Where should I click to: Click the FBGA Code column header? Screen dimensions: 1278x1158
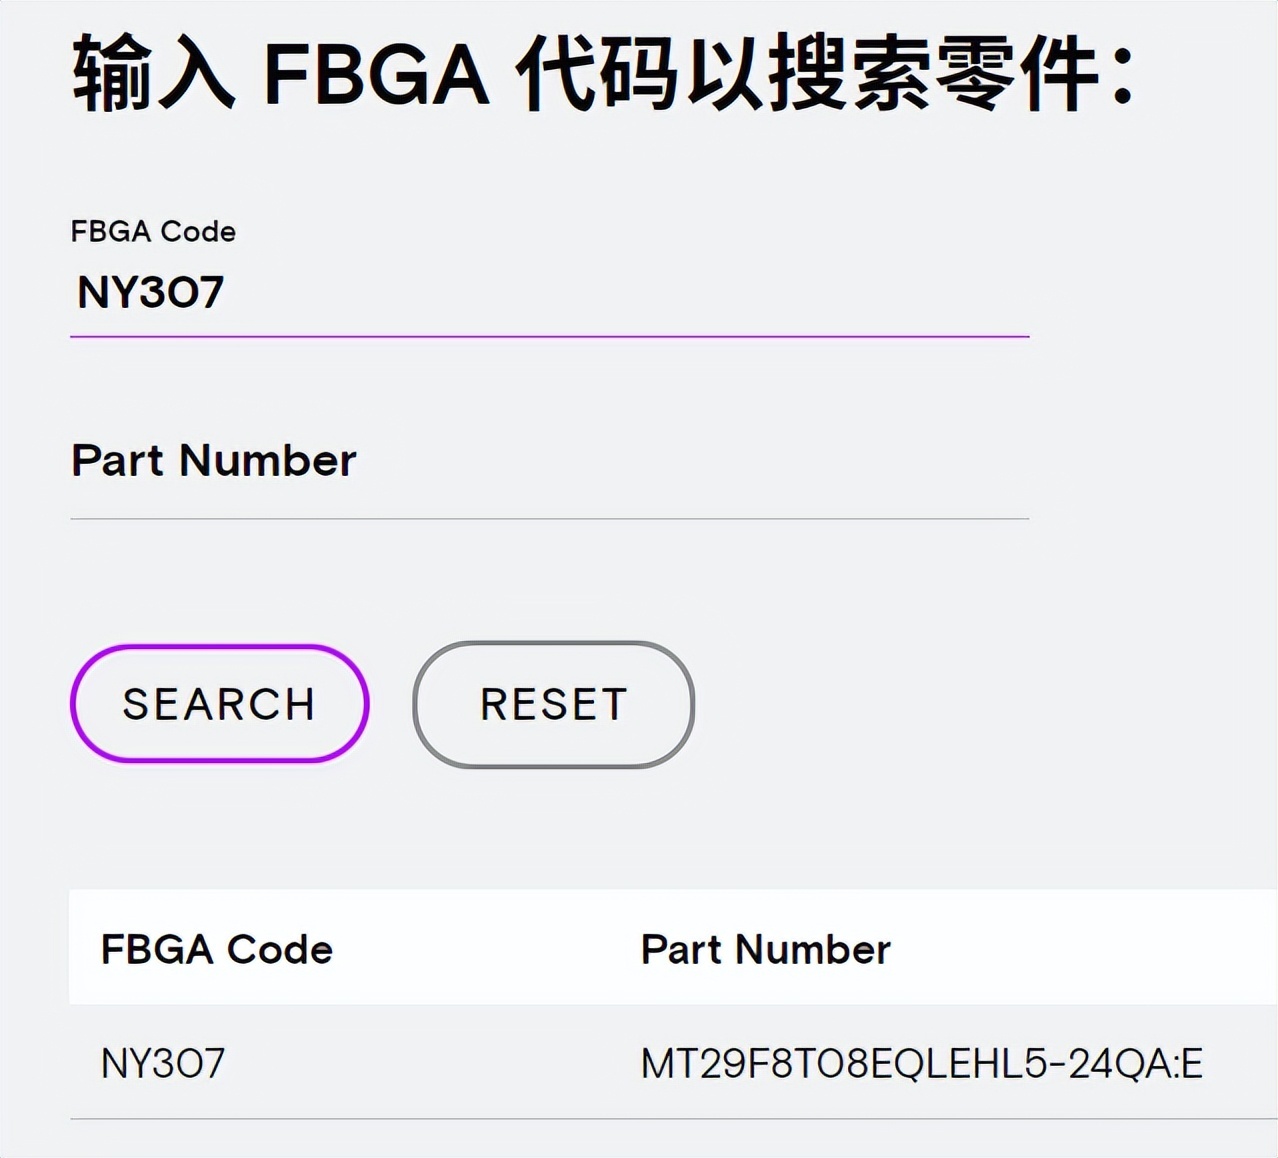point(216,949)
